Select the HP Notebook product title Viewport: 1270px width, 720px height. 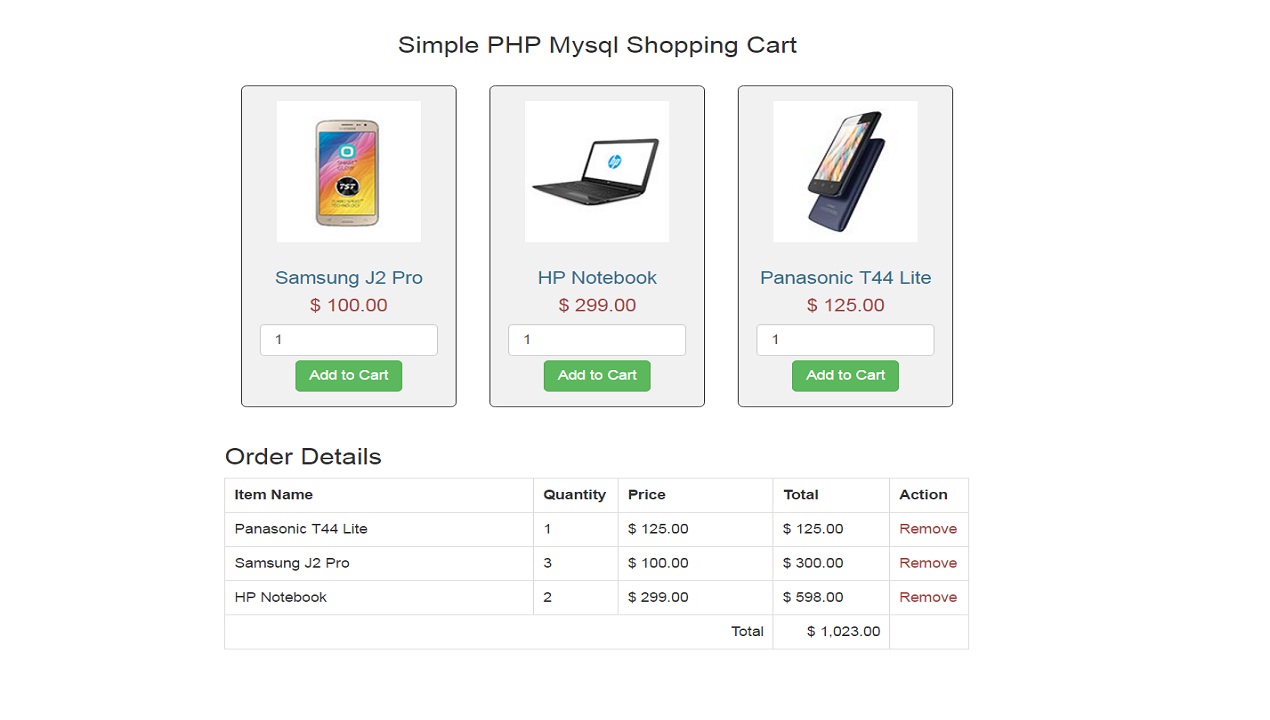point(597,277)
